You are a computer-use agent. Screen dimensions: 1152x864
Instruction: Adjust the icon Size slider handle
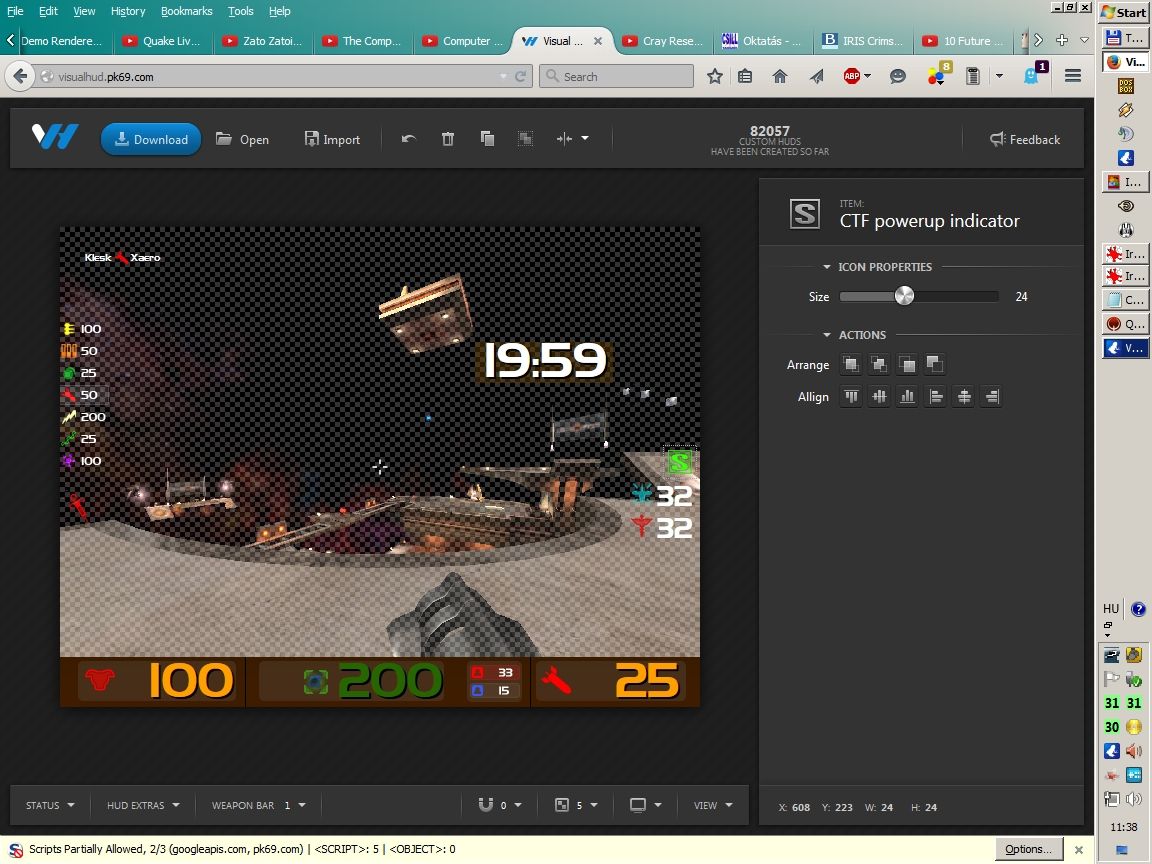904,296
